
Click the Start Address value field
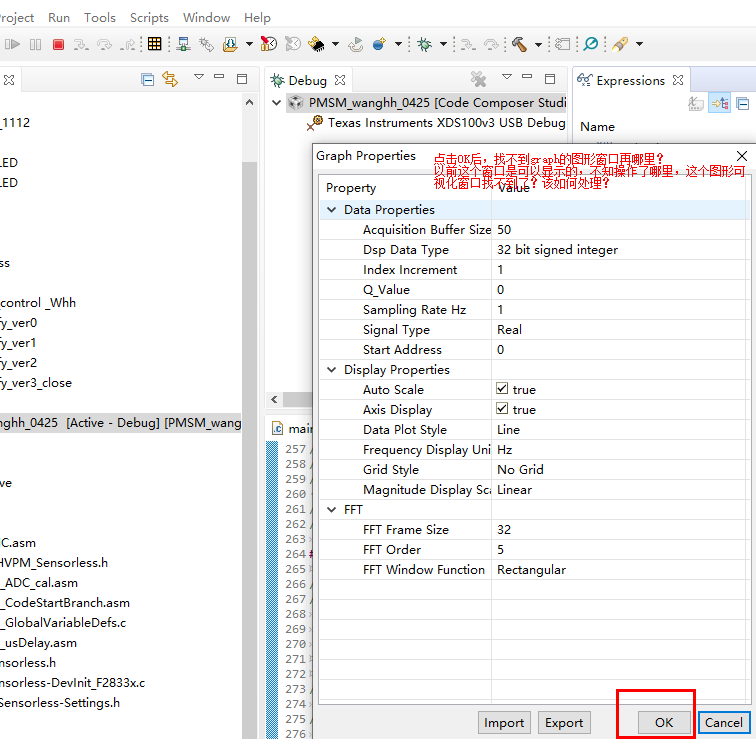click(x=619, y=349)
